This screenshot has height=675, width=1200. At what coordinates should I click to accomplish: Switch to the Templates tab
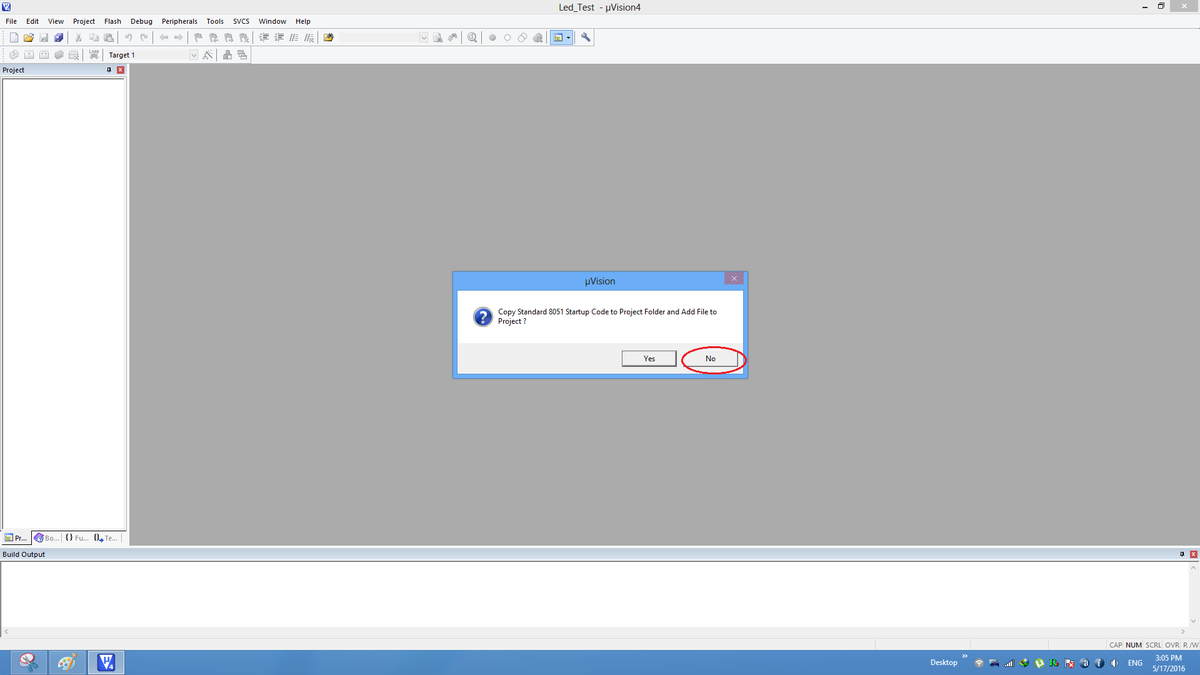[106, 538]
